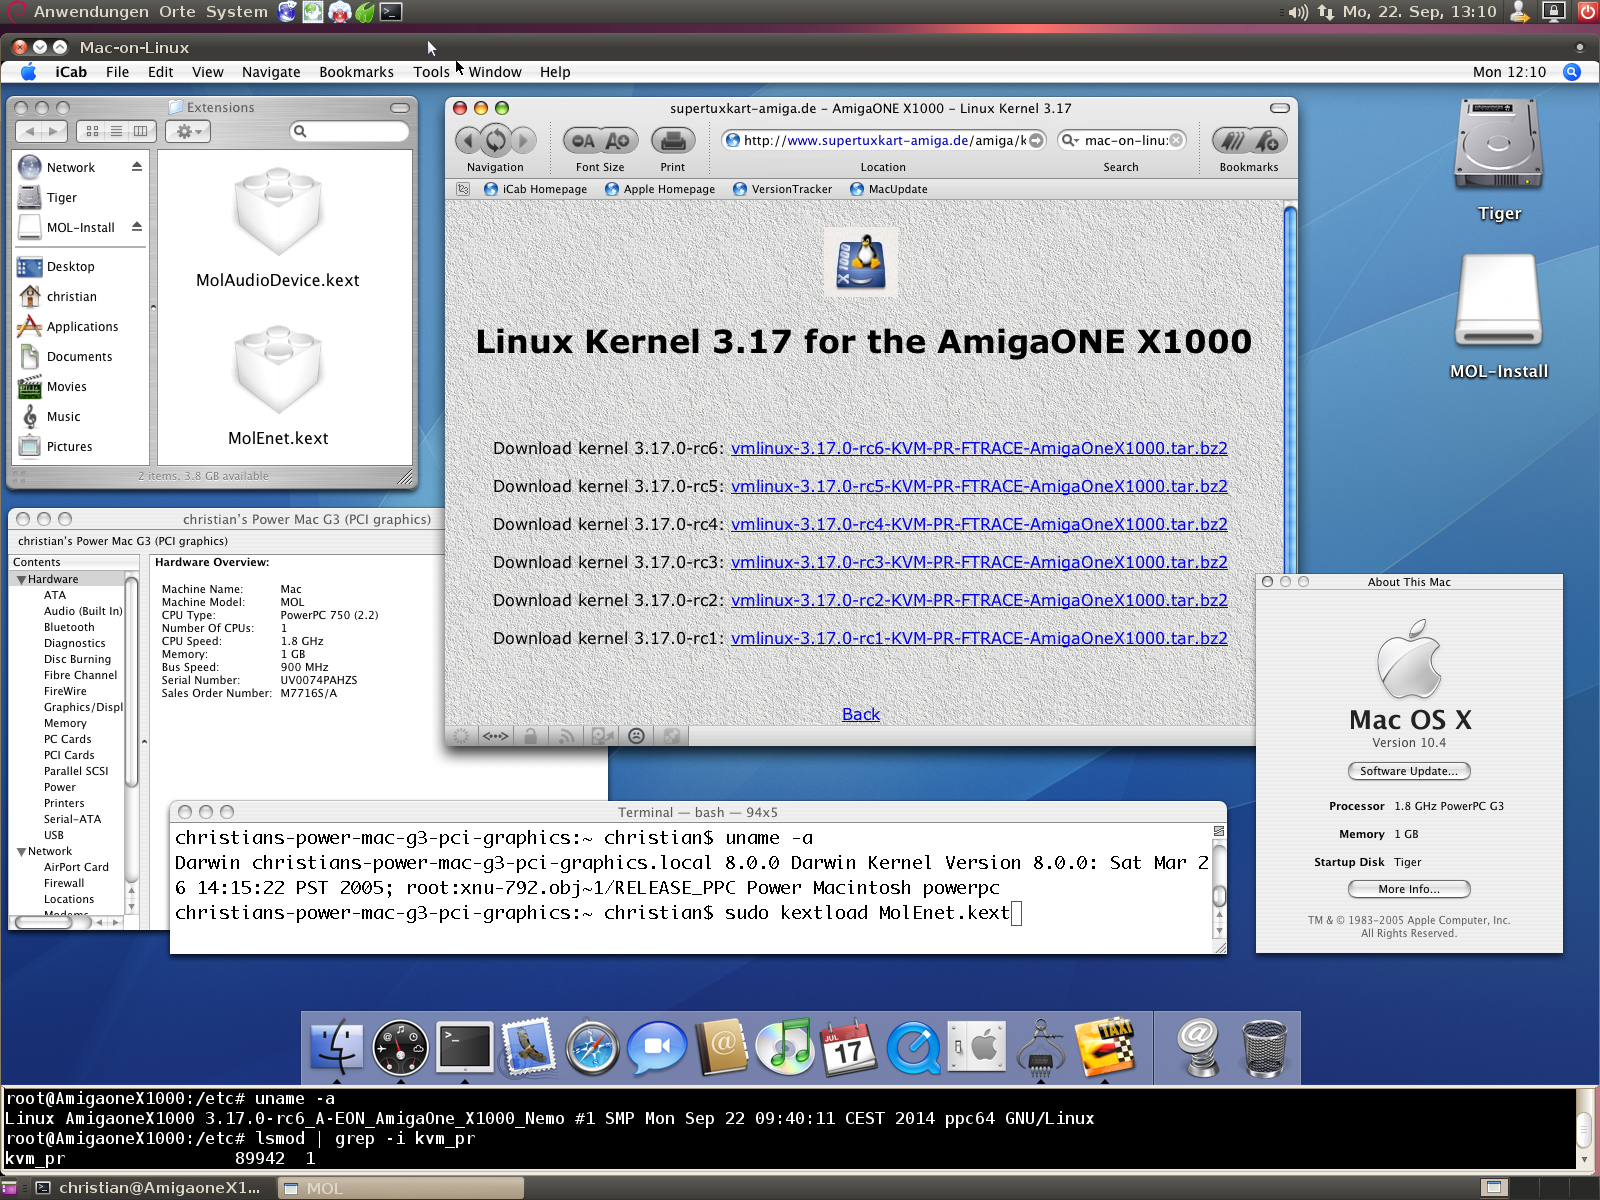Viewport: 1600px width, 1200px height.
Task: Click the Trash icon in the Dock
Action: [1264, 1048]
